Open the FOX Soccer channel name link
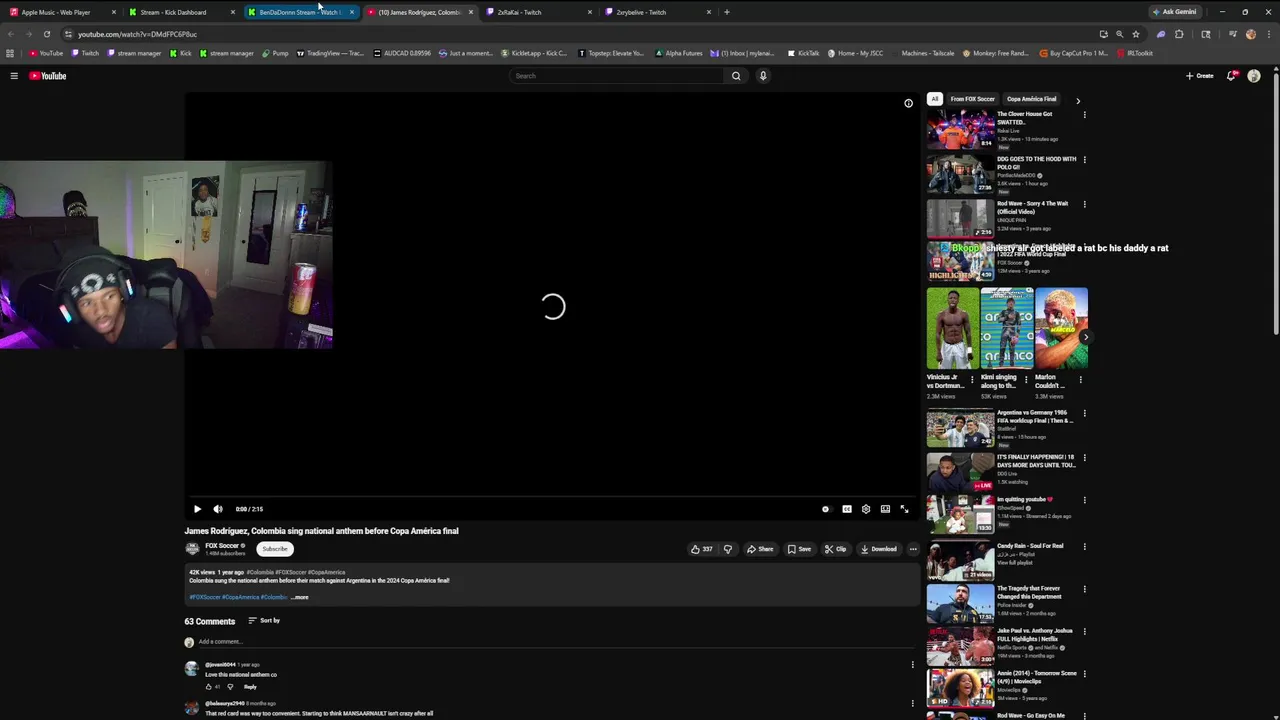 click(x=222, y=546)
